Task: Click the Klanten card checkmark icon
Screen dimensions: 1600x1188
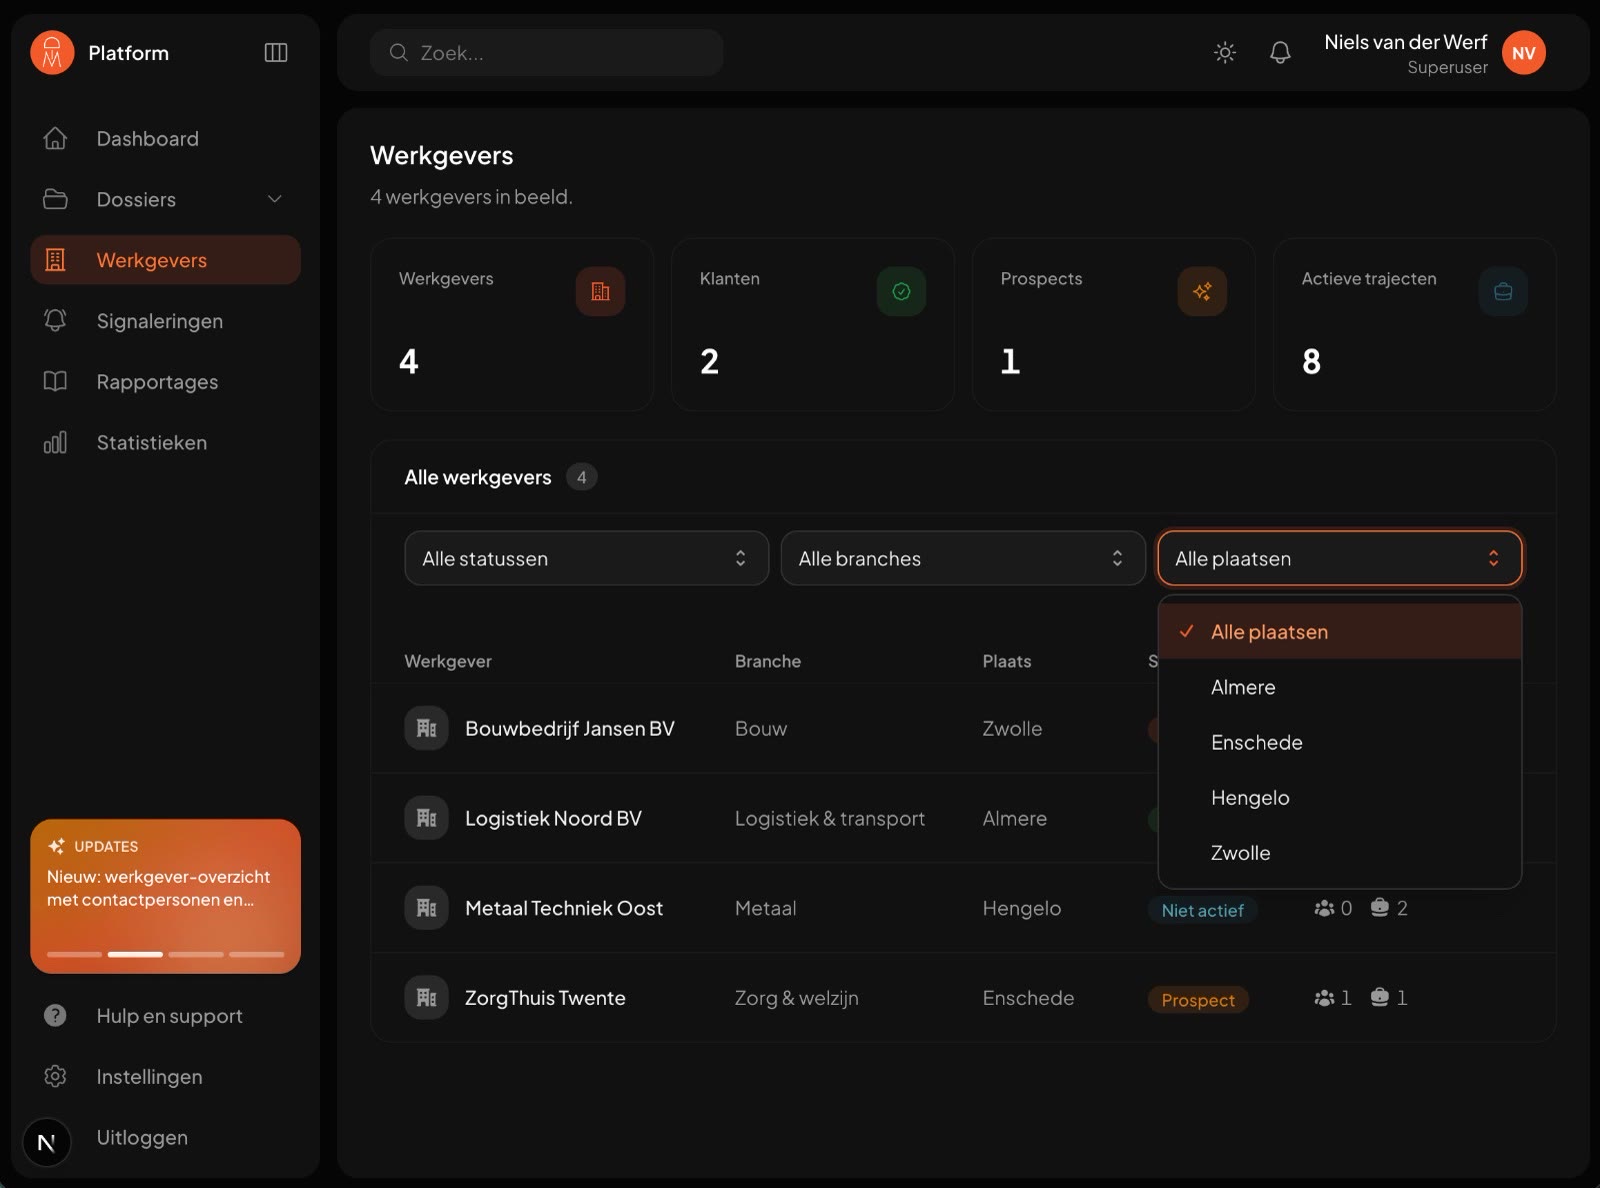Action: pyautogui.click(x=901, y=292)
